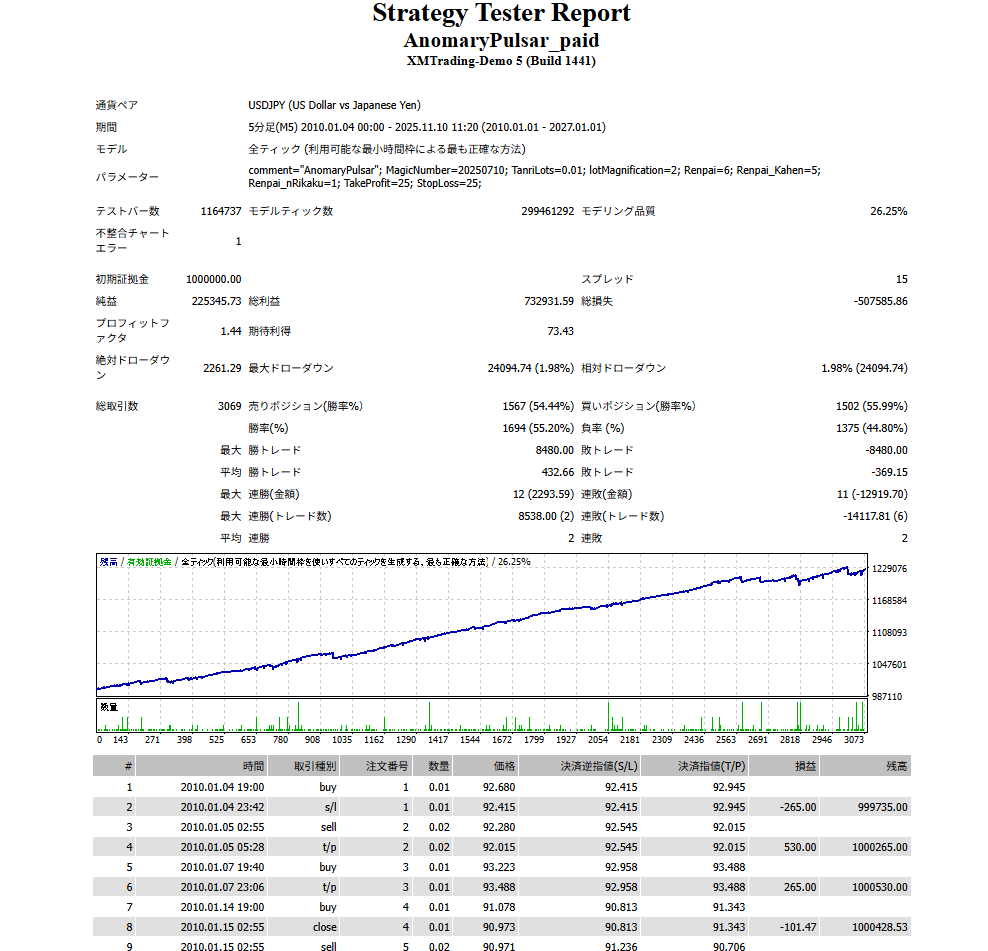This screenshot has height=951, width=988.
Task: Select the profit factor value 1.44
Action: coord(230,330)
